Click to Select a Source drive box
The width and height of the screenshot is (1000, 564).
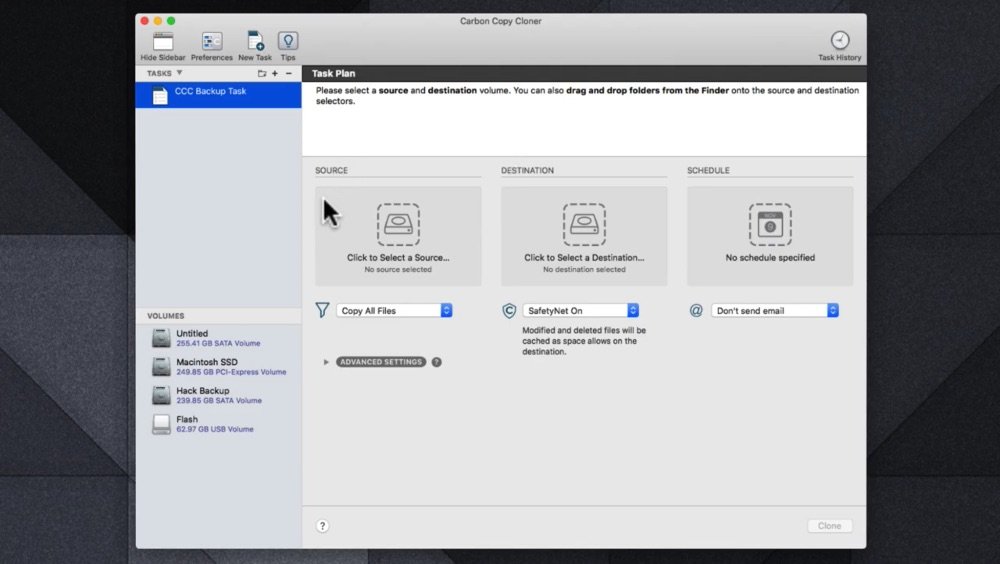coord(398,237)
